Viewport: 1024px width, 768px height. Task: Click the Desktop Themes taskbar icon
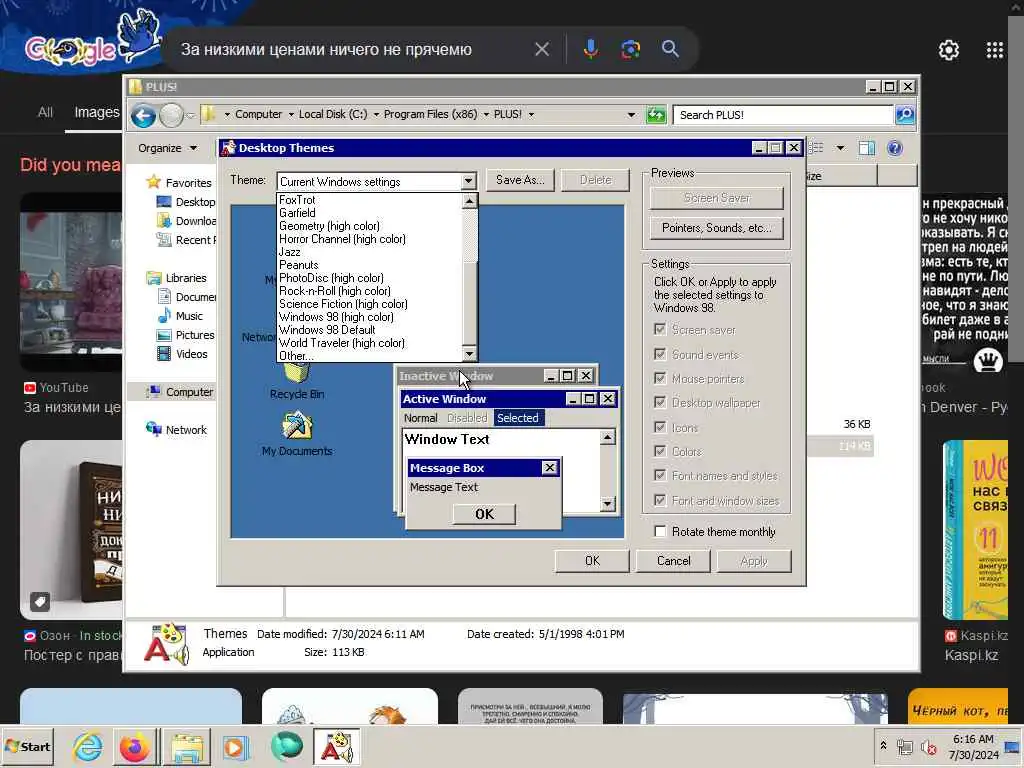point(337,746)
